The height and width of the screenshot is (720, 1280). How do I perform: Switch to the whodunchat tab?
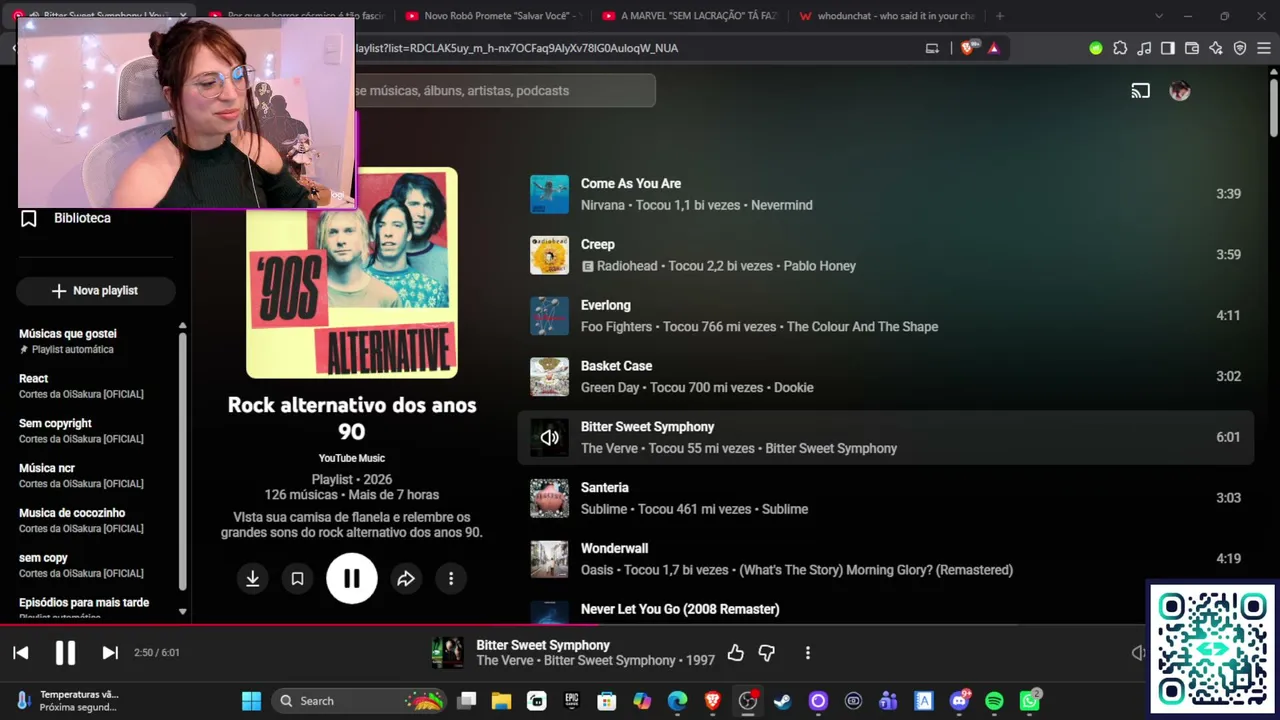click(886, 16)
